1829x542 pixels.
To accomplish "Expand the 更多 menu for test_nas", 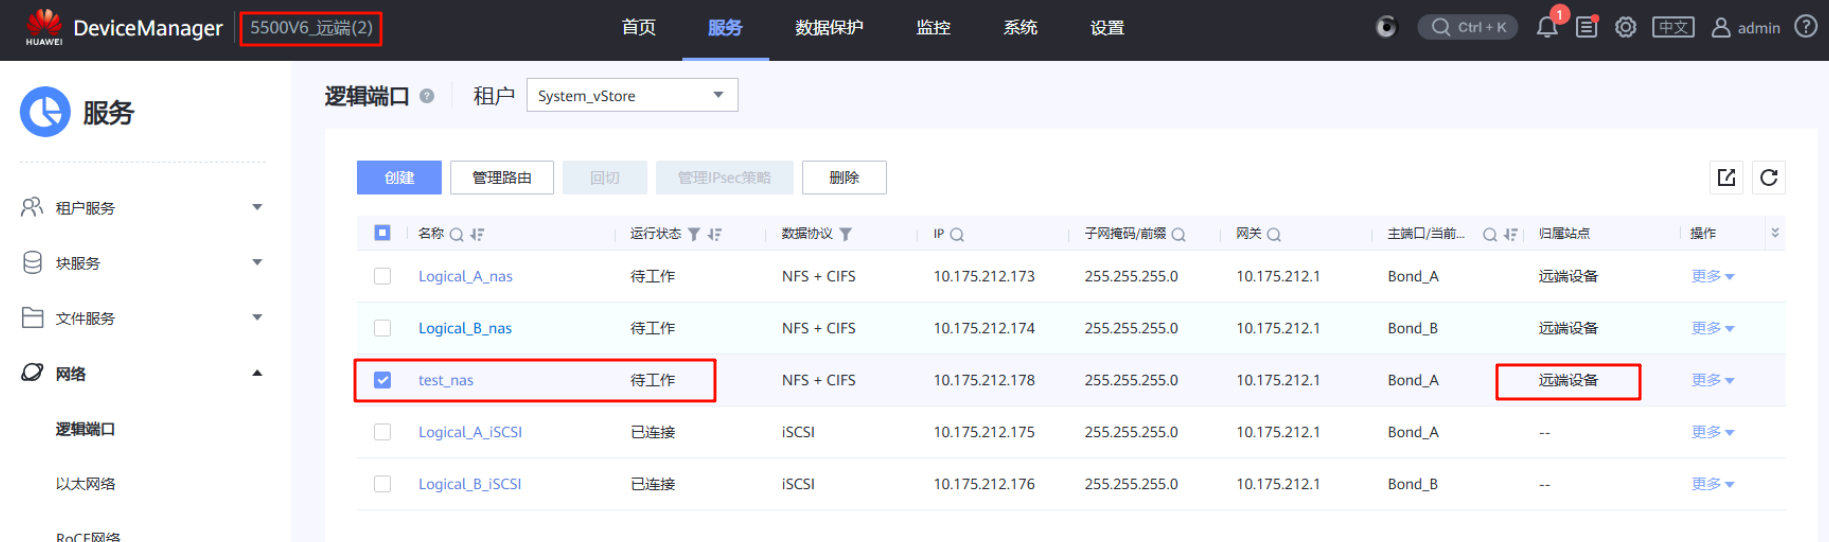I will (x=1712, y=380).
